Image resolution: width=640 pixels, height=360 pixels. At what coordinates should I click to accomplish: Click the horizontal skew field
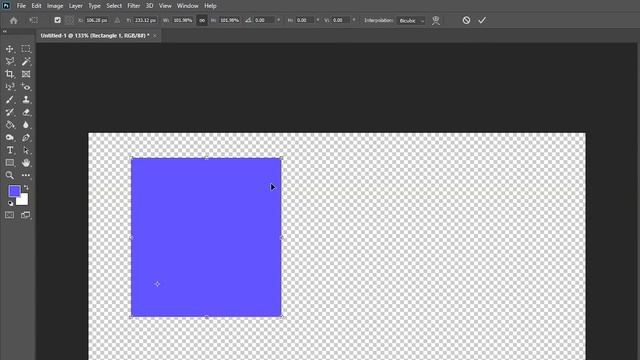304,20
